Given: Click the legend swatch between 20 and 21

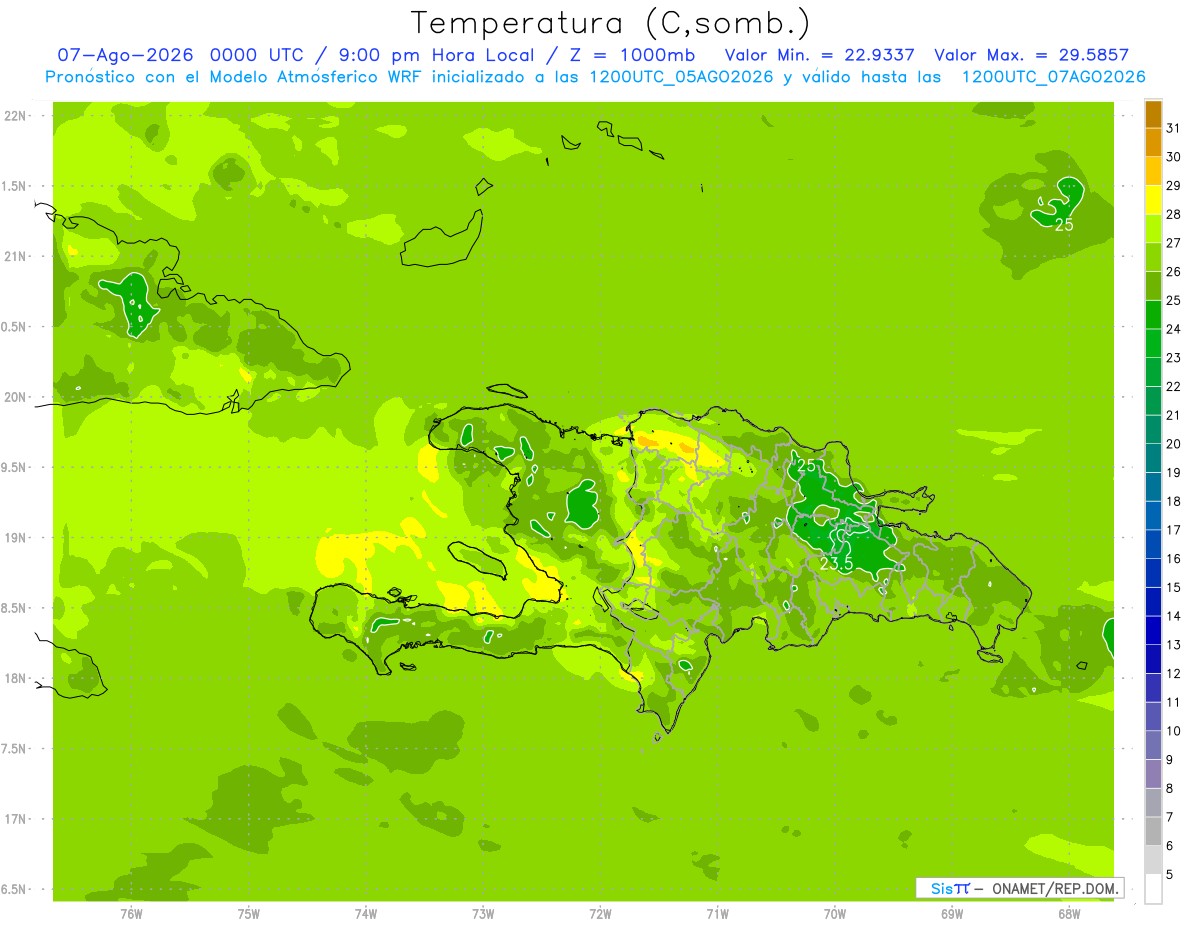Looking at the screenshot, I should [x=1153, y=430].
